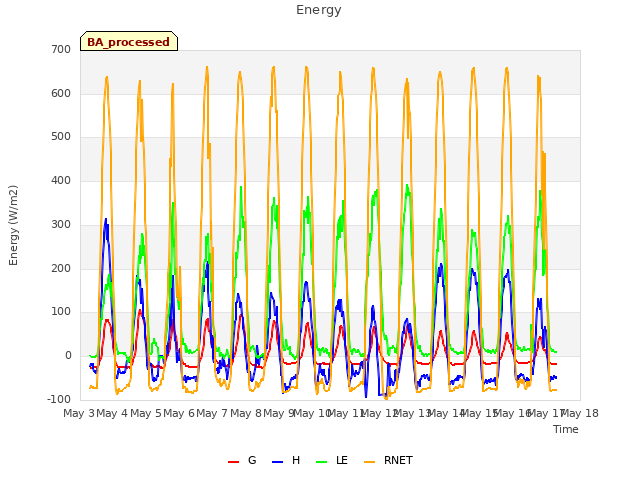Click the May 8 x-axis label
Screen dimensions: 640x480
246,413
